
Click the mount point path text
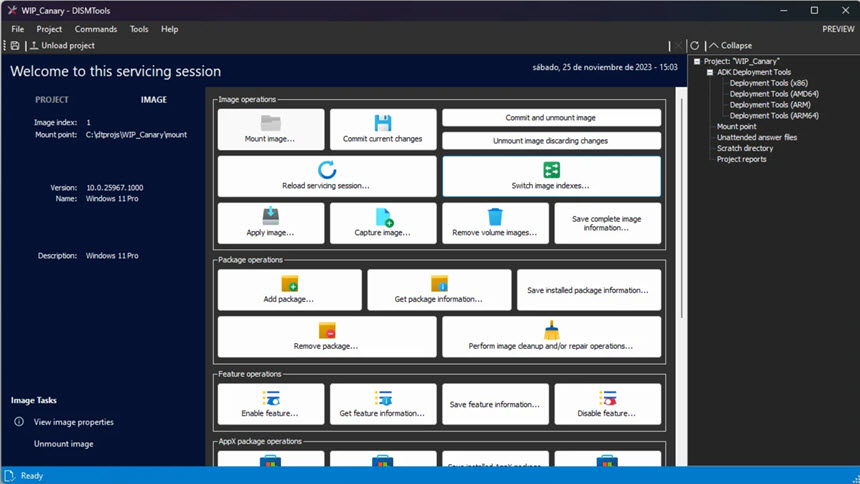(x=136, y=135)
